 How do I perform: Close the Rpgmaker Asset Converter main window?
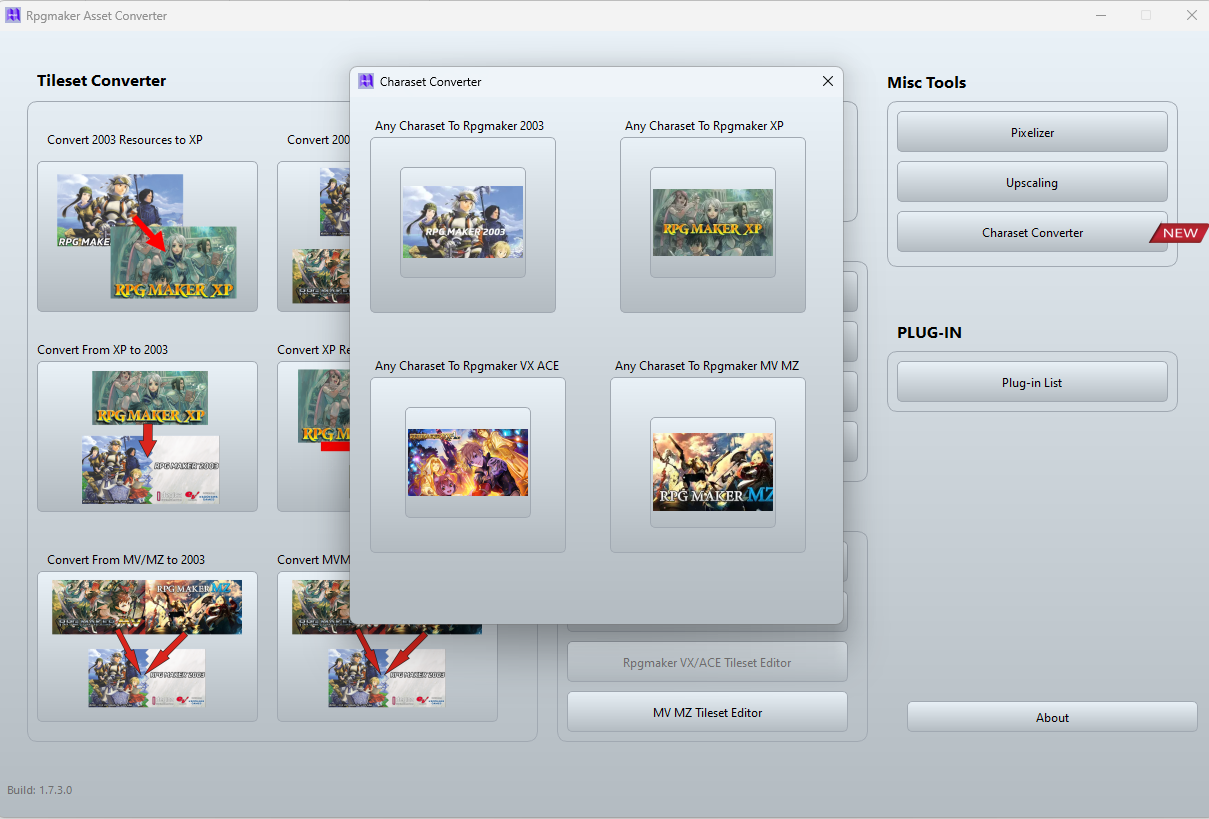tap(1191, 15)
